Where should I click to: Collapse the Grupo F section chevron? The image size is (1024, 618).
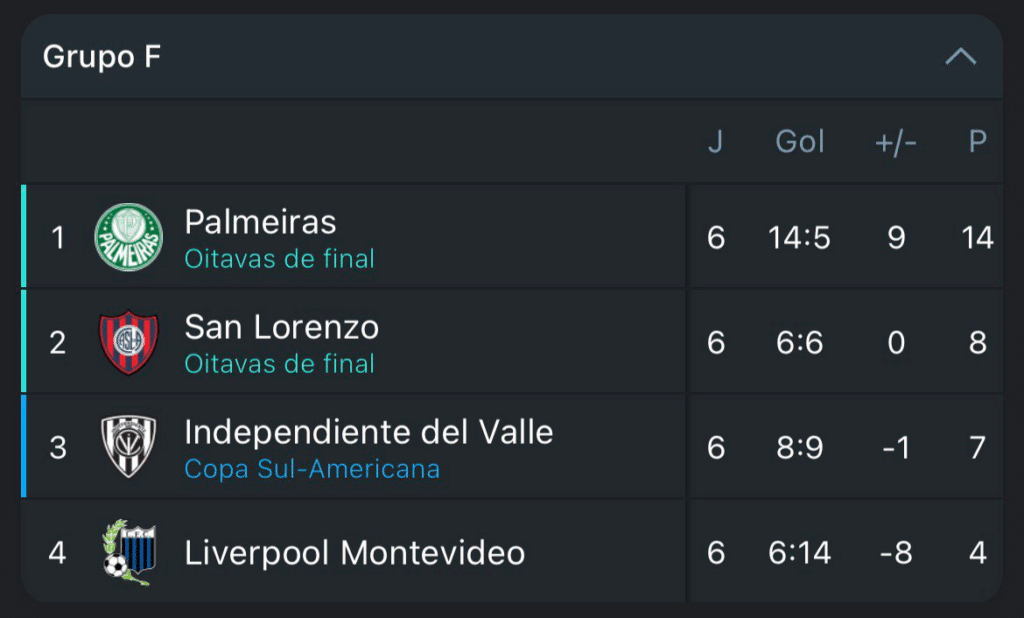pos(960,57)
